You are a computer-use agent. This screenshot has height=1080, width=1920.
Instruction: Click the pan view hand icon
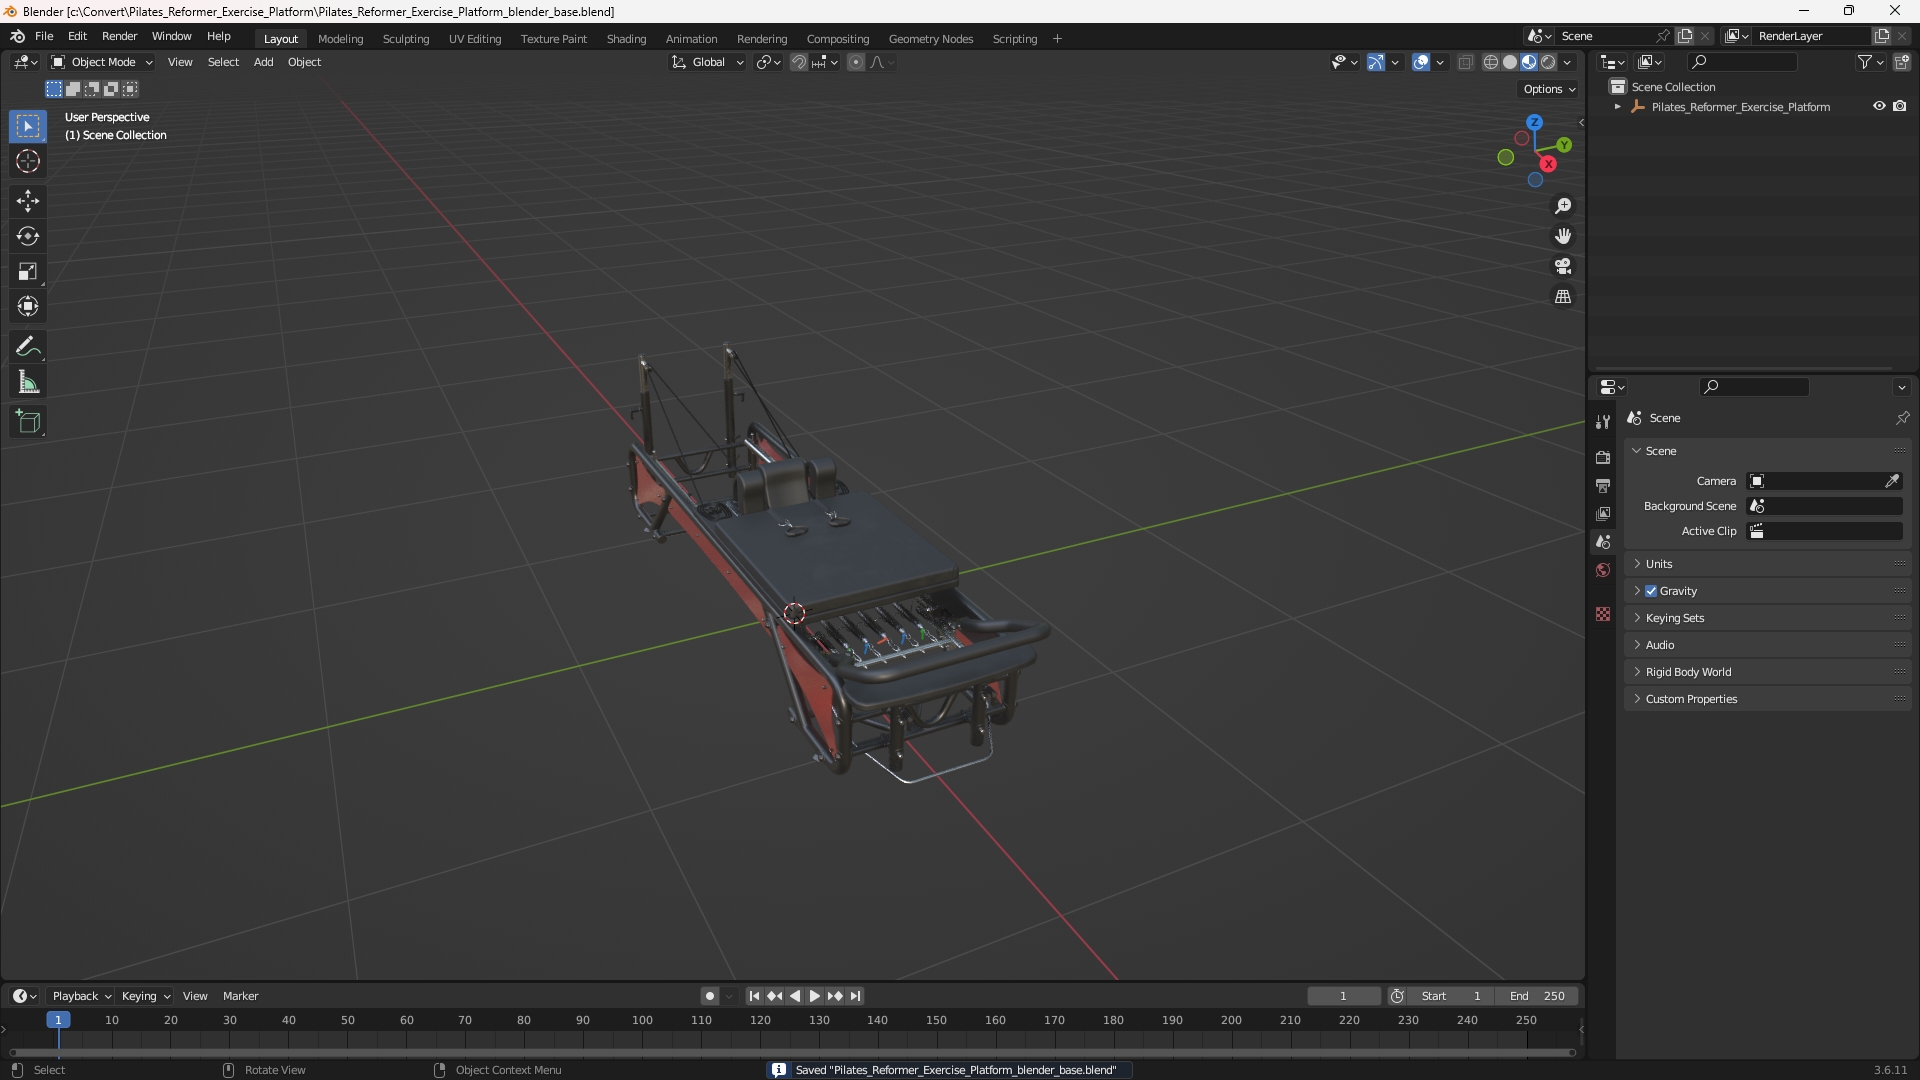coord(1563,236)
